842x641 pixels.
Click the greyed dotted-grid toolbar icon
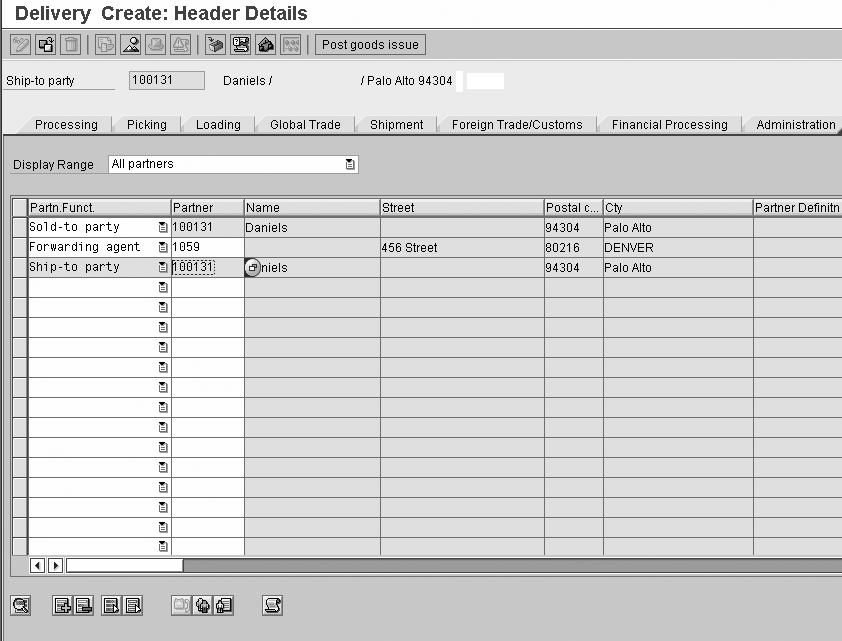291,45
